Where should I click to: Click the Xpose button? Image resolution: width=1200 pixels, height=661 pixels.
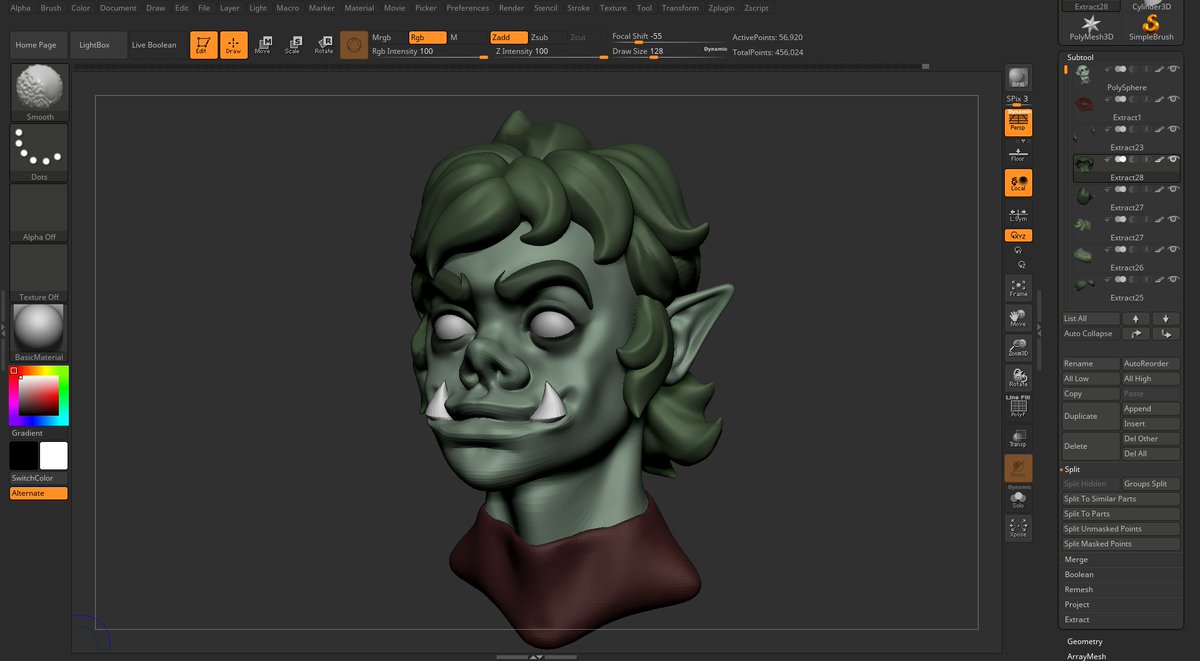pos(1018,527)
